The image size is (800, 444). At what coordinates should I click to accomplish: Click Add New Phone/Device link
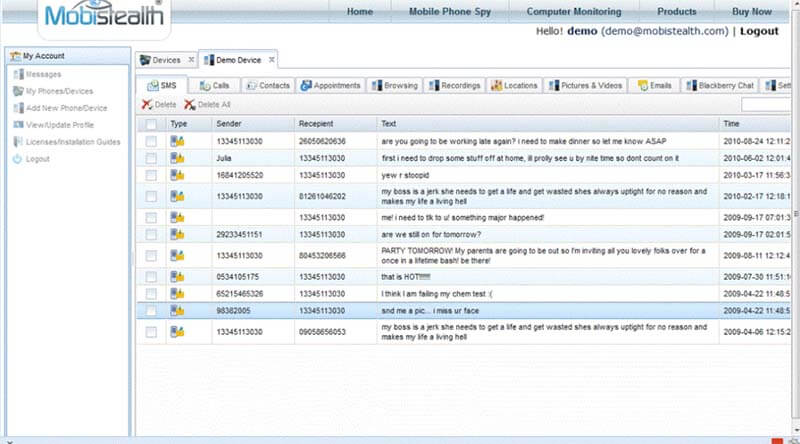67,108
